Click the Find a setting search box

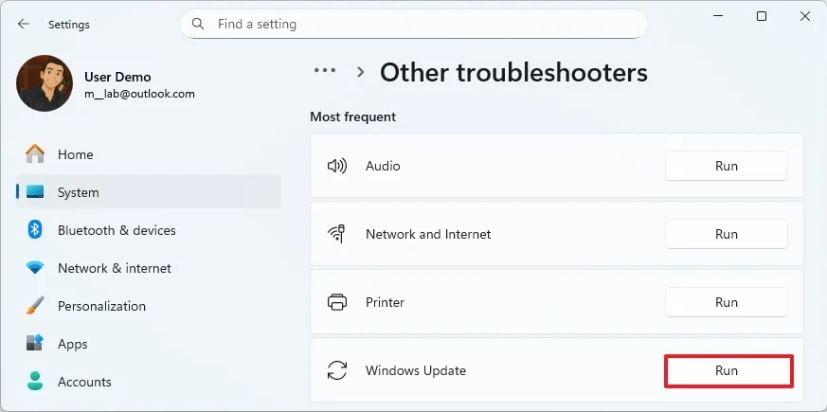420,24
